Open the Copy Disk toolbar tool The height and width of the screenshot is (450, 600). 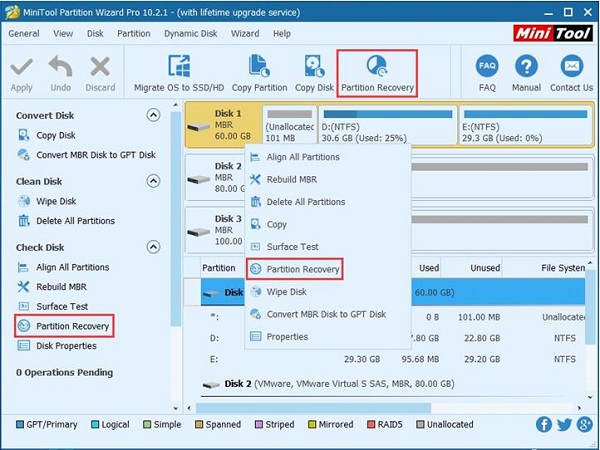[314, 75]
